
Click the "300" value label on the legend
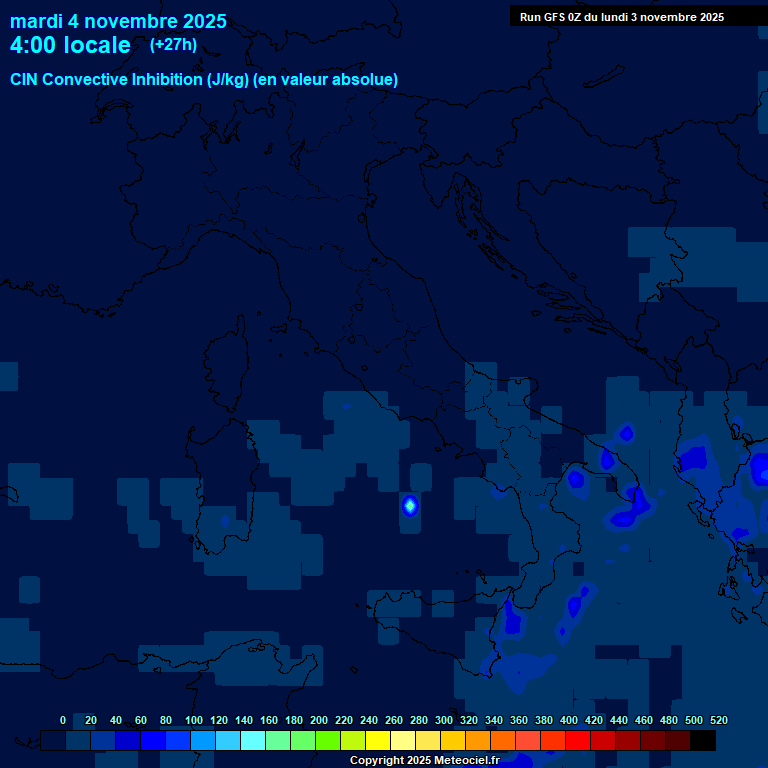[x=444, y=720]
